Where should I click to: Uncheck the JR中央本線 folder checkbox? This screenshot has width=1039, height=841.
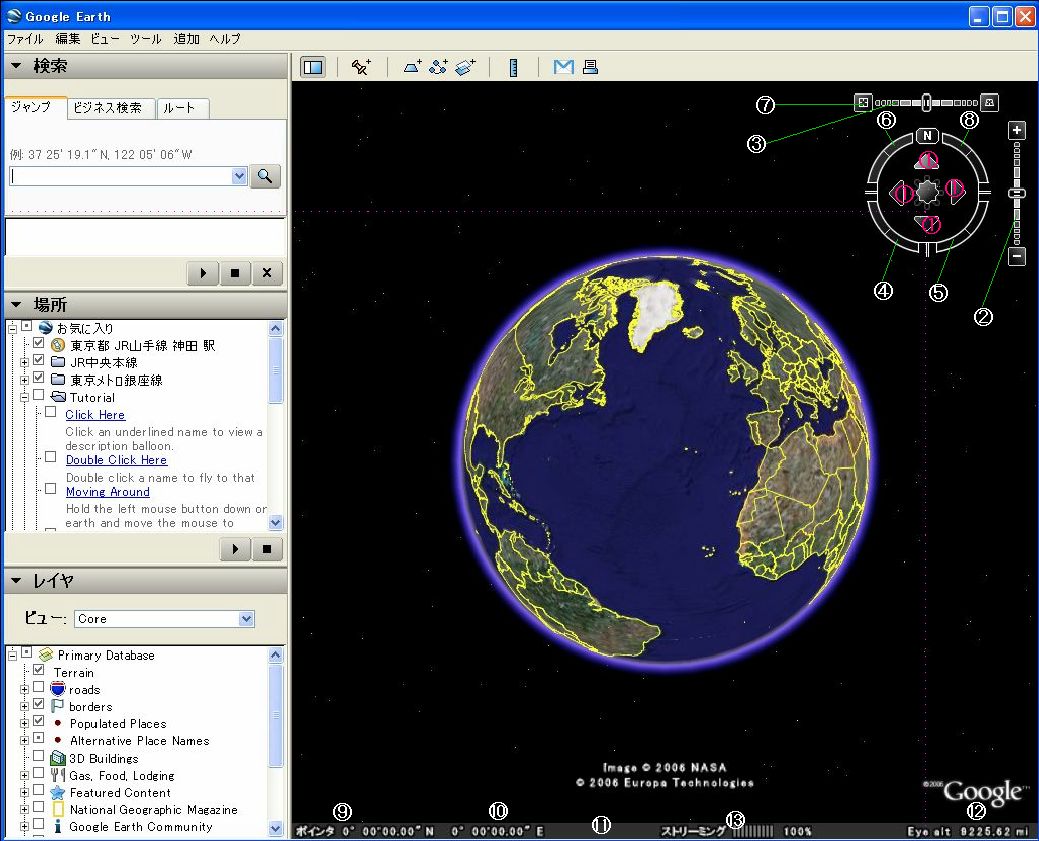(x=38, y=361)
